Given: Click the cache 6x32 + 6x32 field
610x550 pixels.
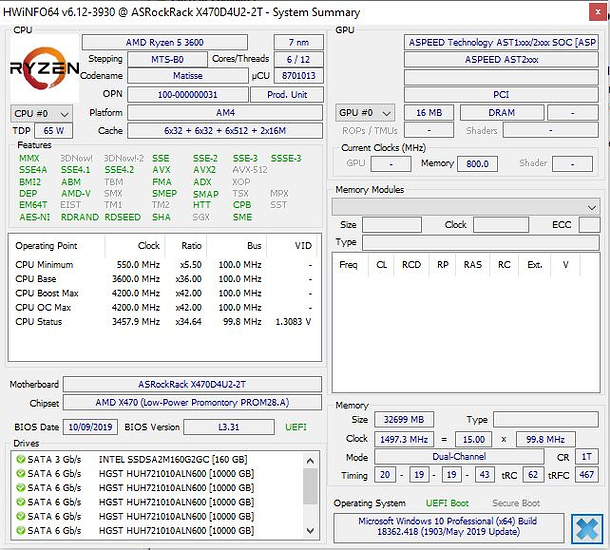Looking at the screenshot, I should pos(225,131).
